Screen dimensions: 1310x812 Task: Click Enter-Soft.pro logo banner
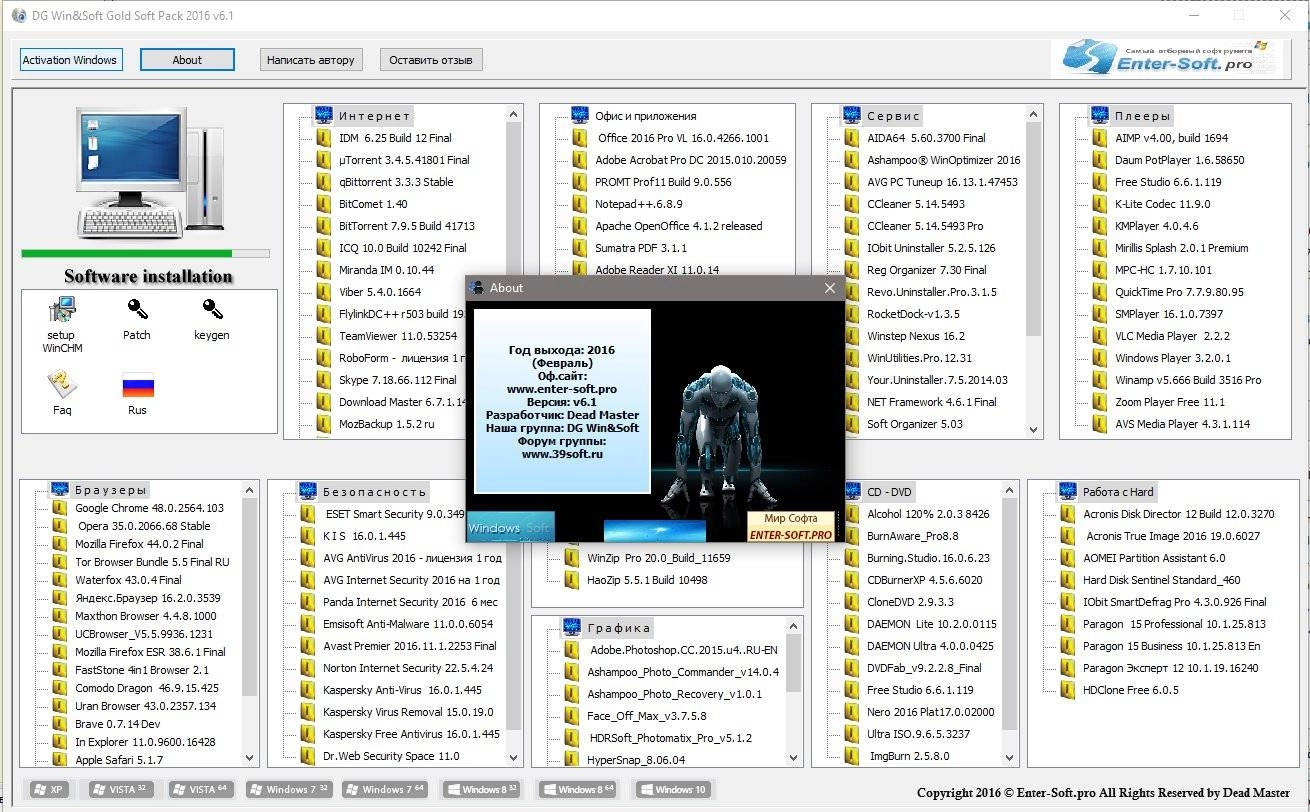point(1166,59)
